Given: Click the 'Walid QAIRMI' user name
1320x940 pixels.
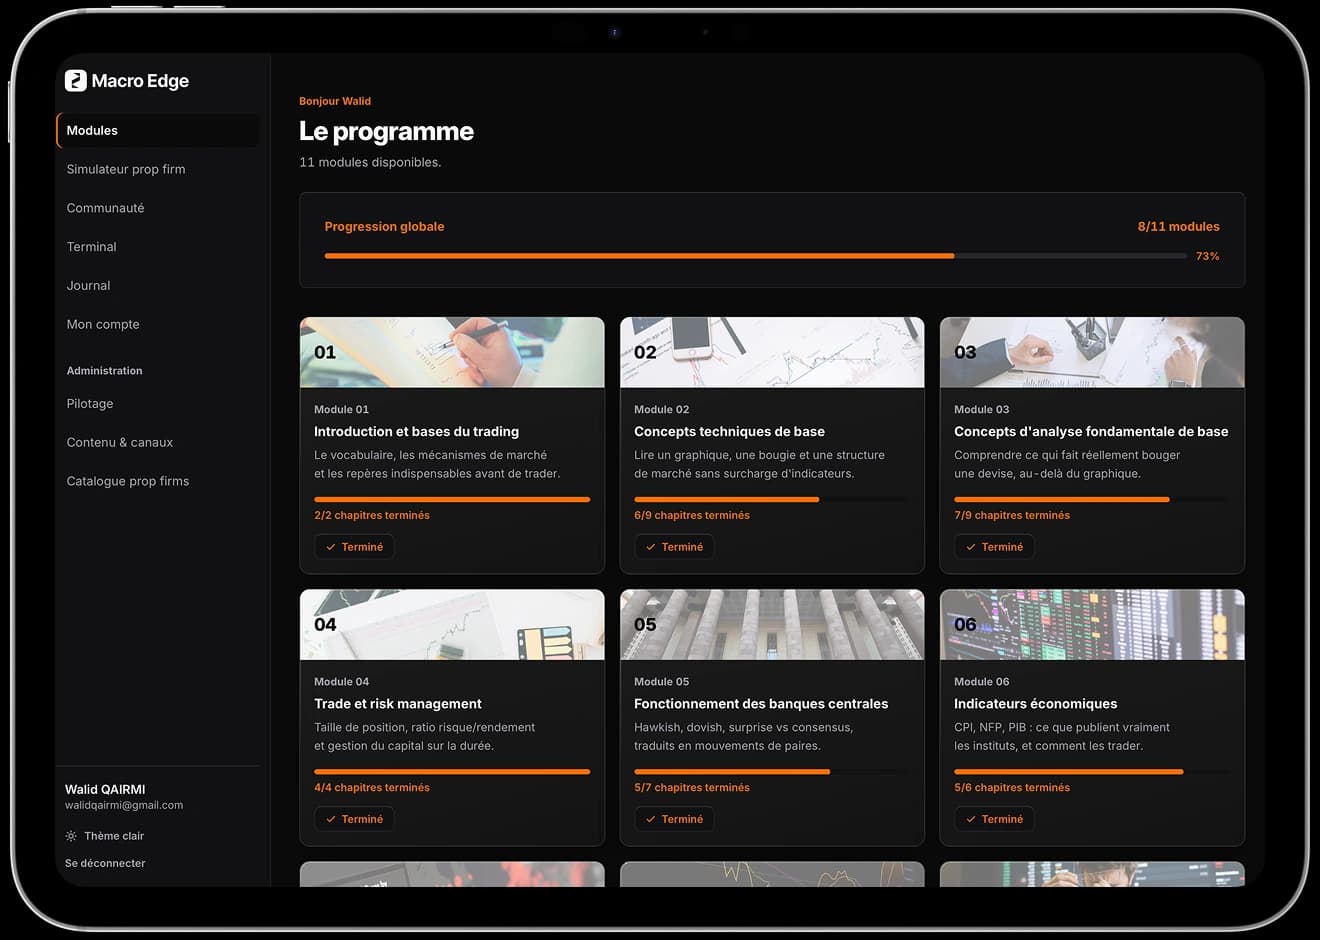Looking at the screenshot, I should (105, 789).
